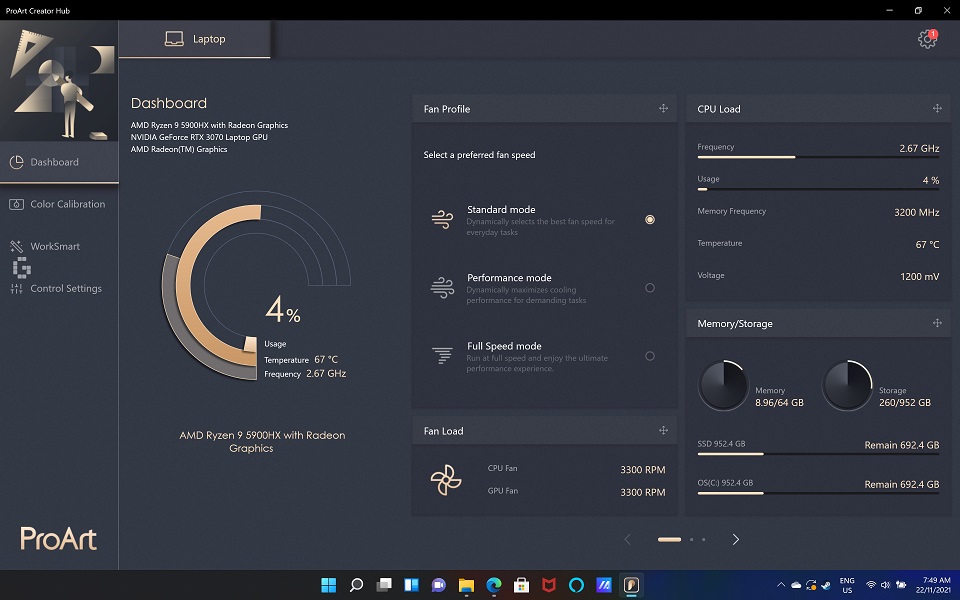Open taskbar clock showing 7:49 AM

pyautogui.click(x=933, y=585)
